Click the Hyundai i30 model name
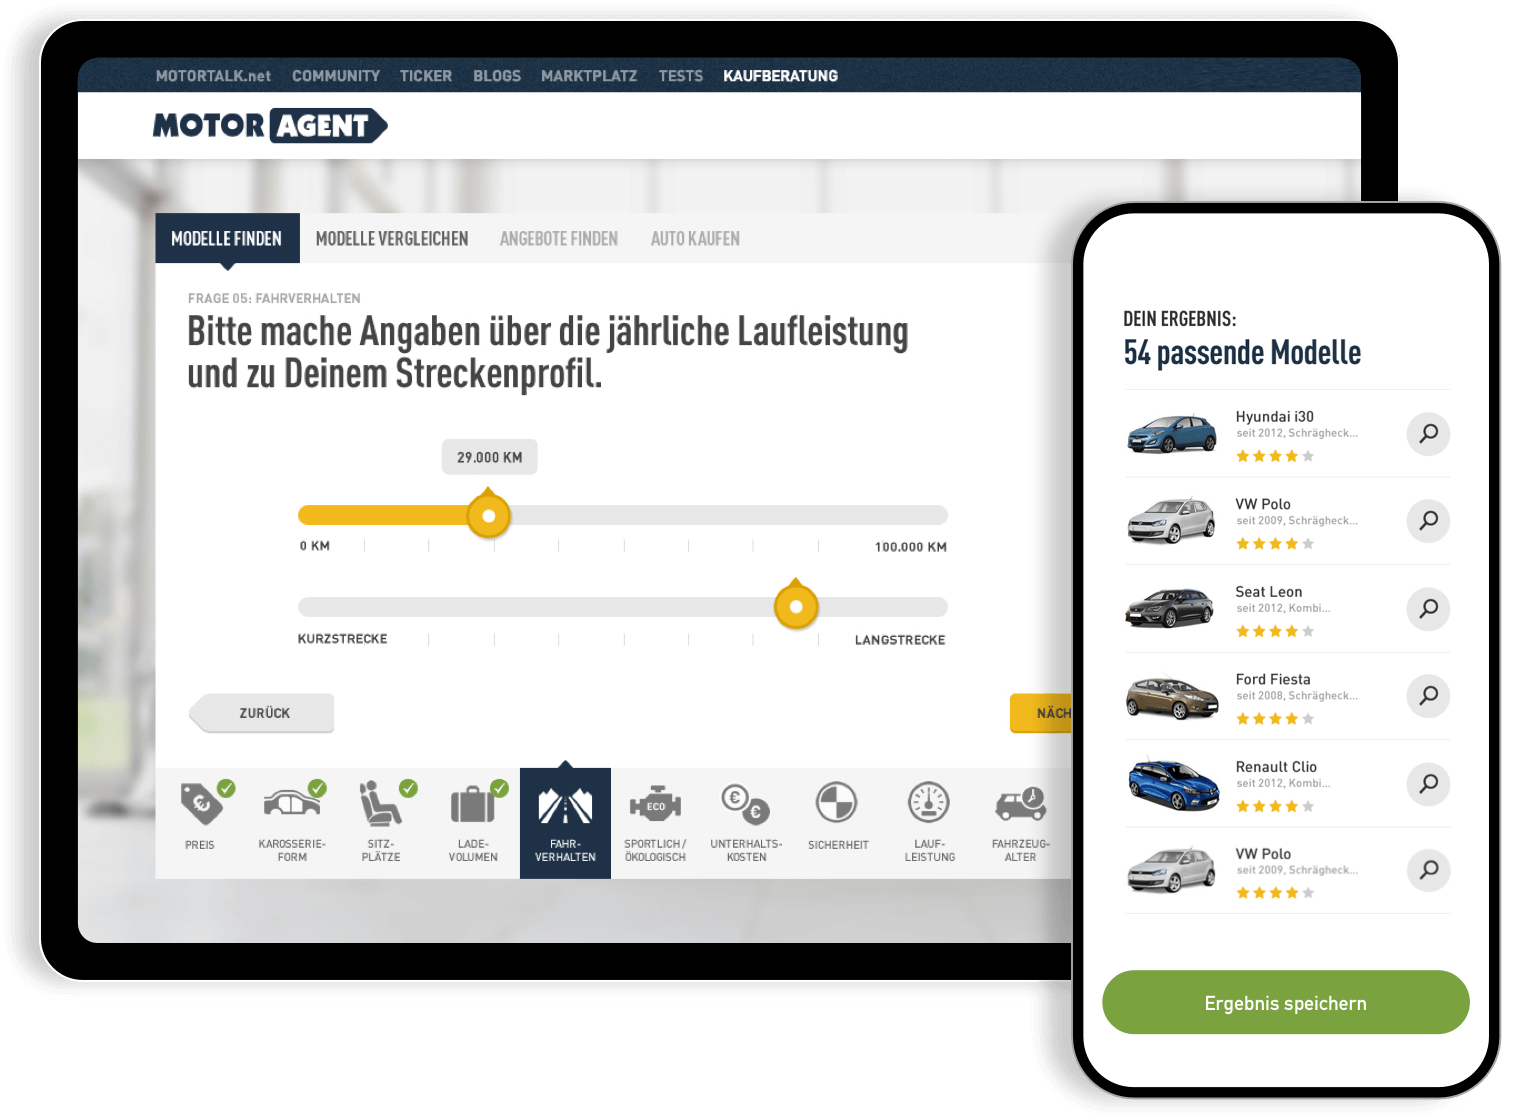1540x1120 pixels. click(x=1274, y=417)
